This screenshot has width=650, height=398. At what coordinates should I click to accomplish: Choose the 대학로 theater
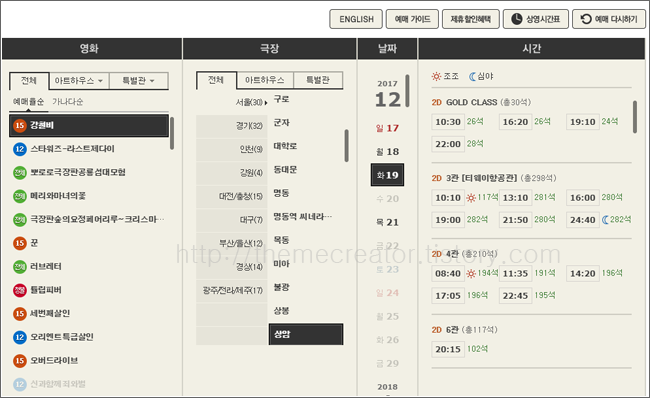click(x=285, y=146)
